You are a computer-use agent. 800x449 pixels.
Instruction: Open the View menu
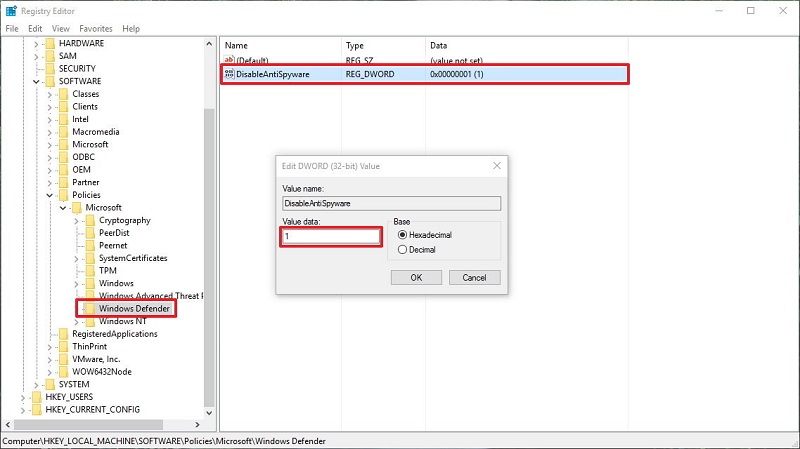click(60, 29)
